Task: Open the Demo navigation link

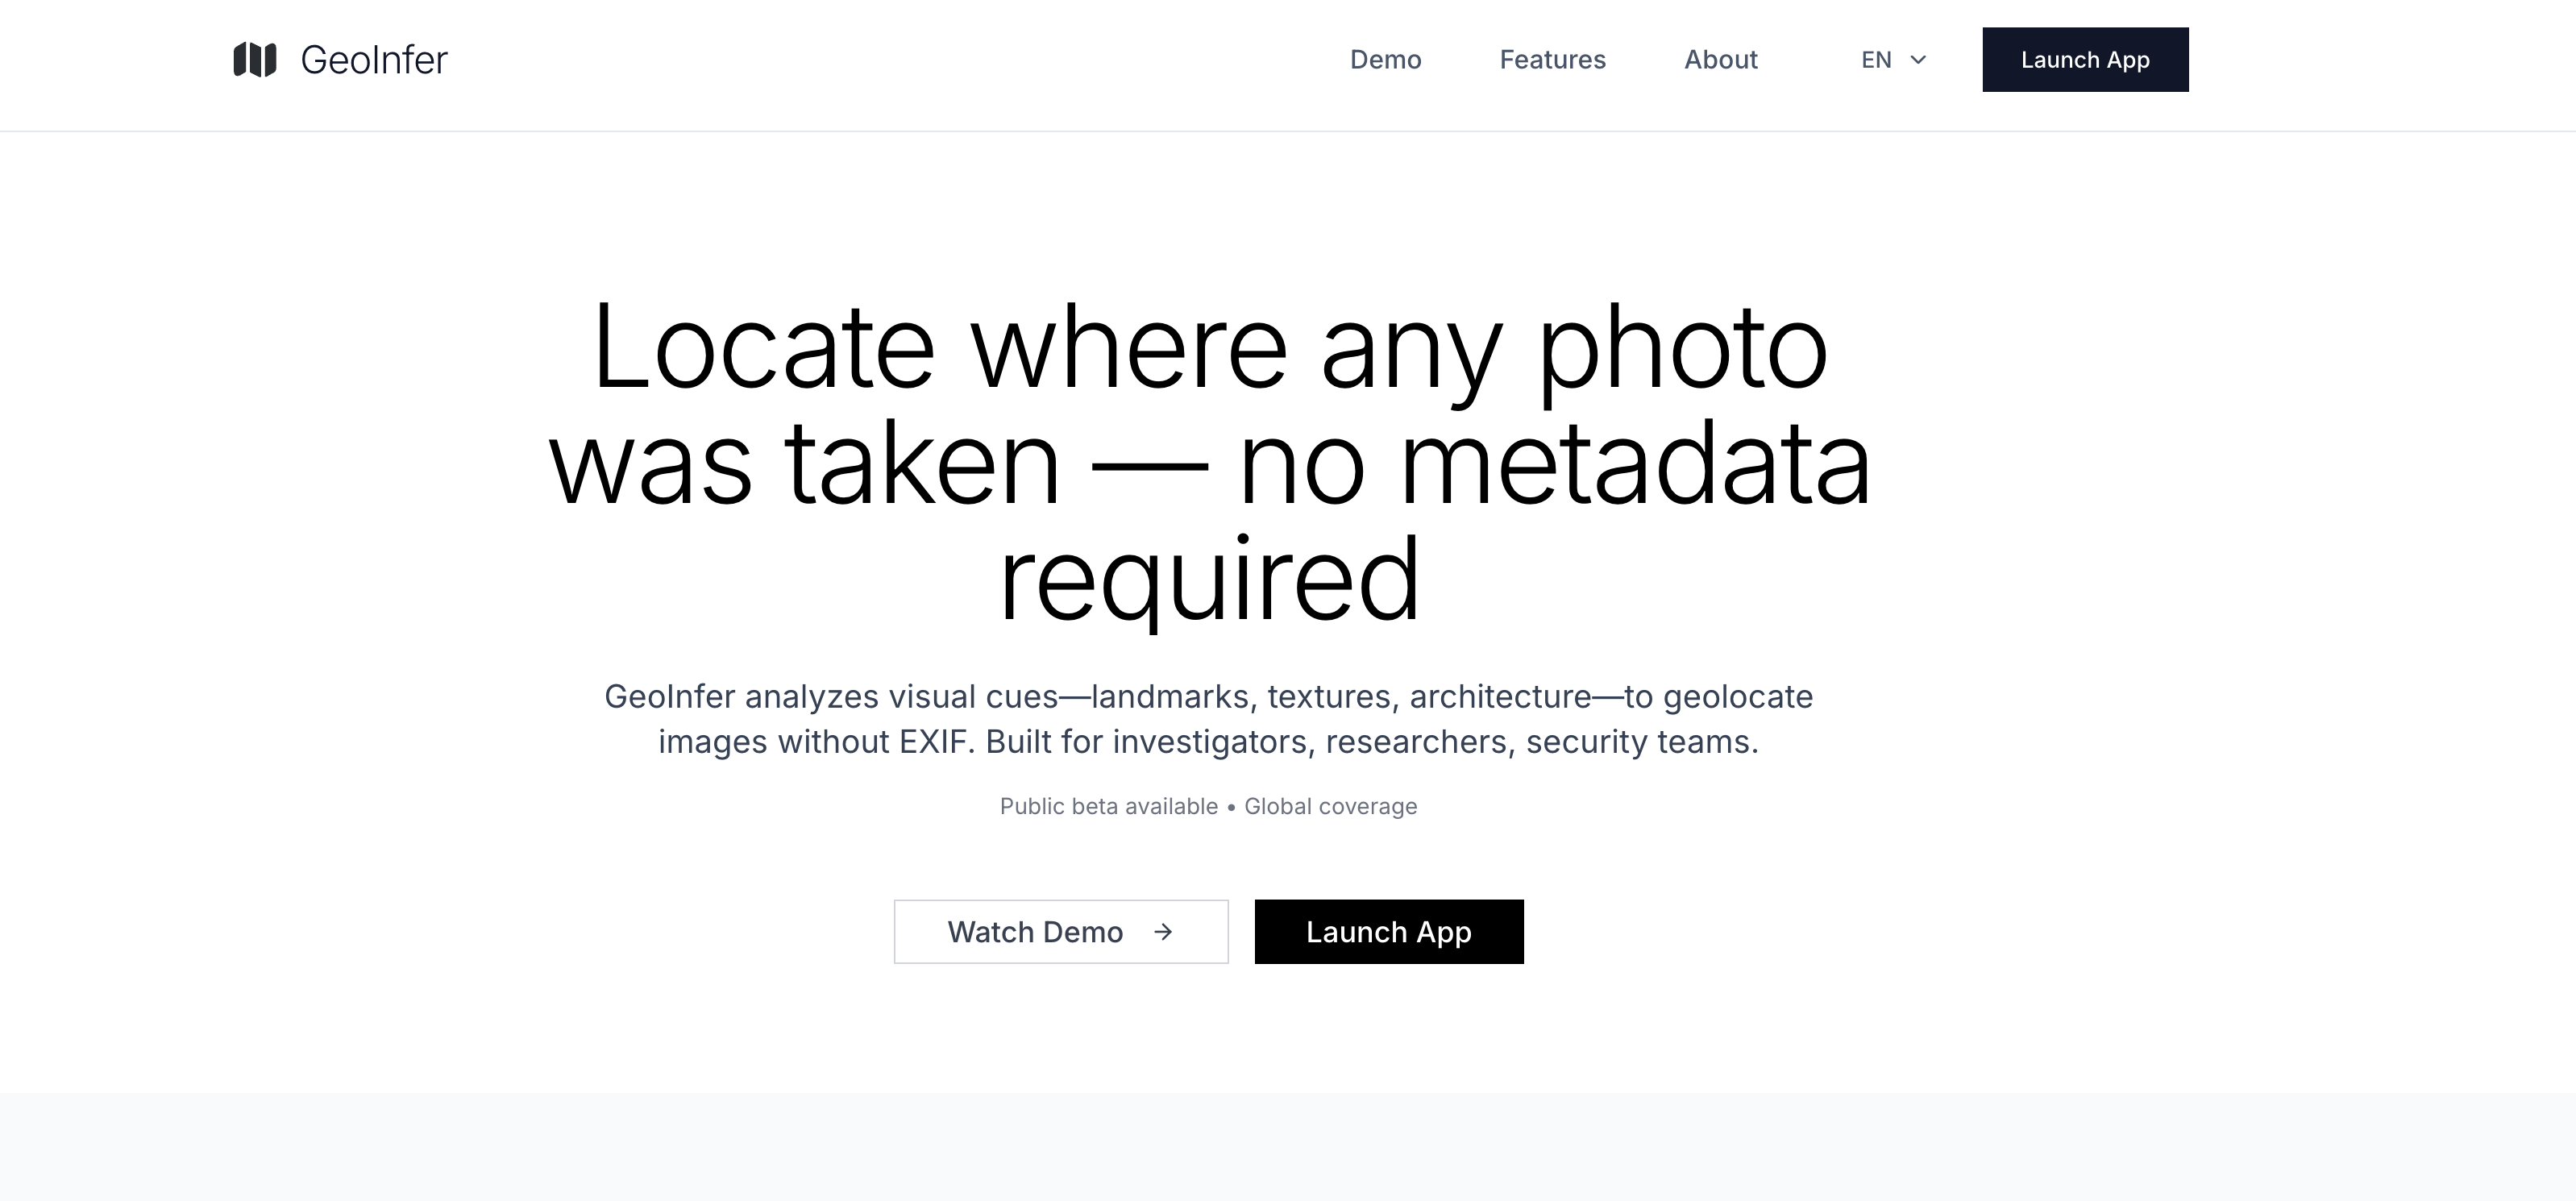Action: click(x=1385, y=60)
